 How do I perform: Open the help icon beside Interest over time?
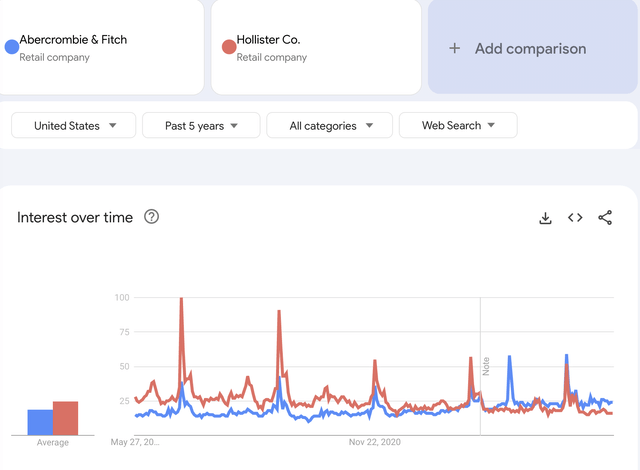pos(152,217)
